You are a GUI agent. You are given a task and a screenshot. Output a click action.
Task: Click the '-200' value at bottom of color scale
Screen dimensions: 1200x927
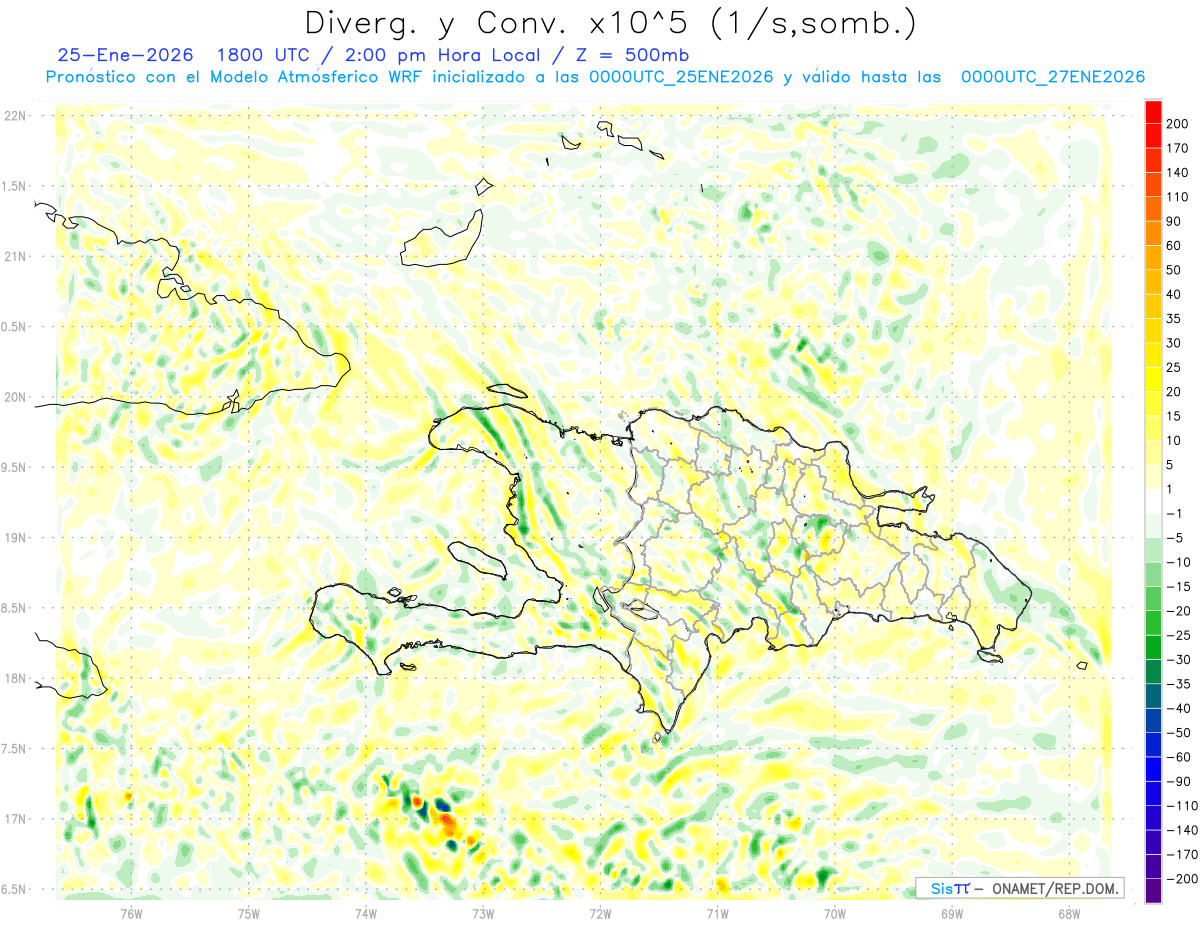click(1180, 879)
